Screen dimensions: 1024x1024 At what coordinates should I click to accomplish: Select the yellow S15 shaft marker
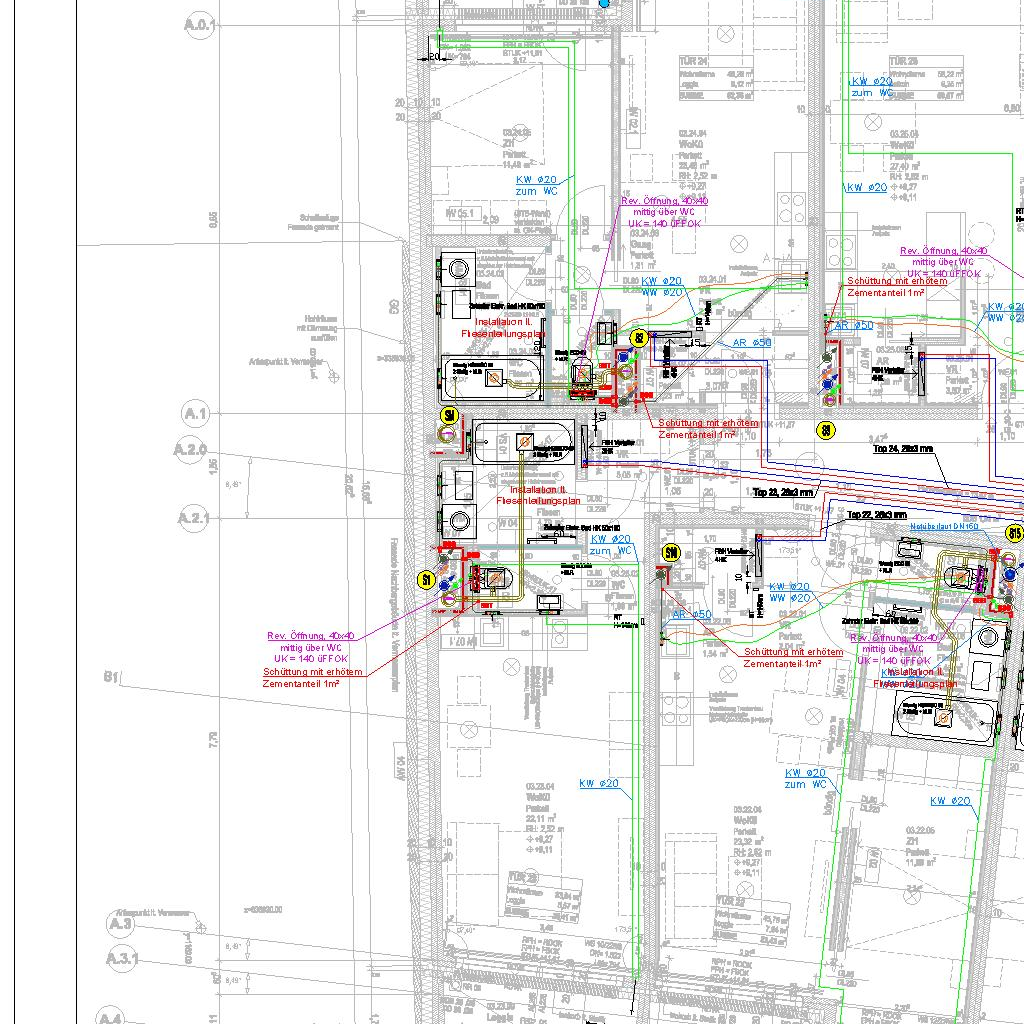1015,534
